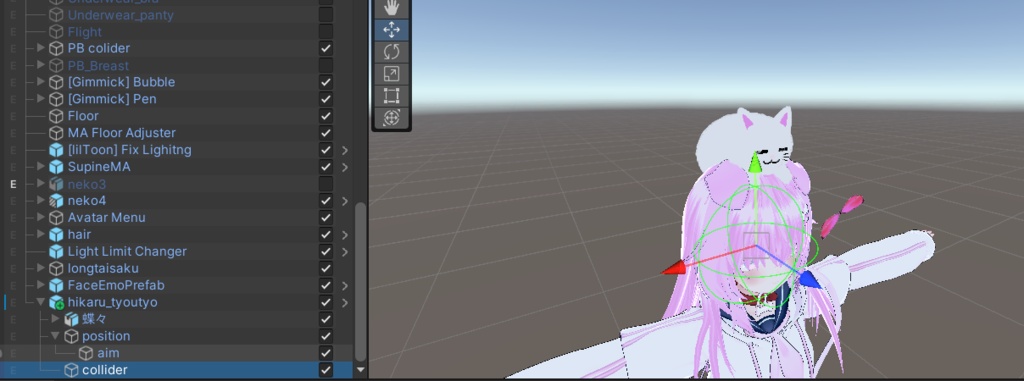Toggle the longtaisaku checkbox
This screenshot has width=1024, height=381.
(x=325, y=269)
